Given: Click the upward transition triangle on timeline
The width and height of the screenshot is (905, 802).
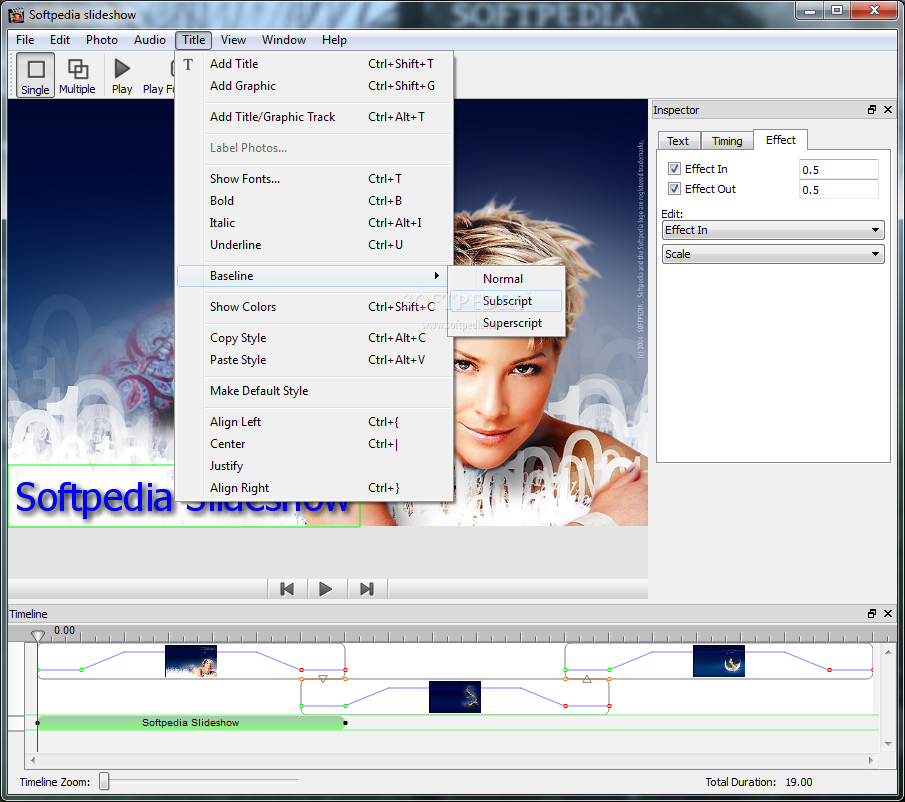Looking at the screenshot, I should (587, 679).
